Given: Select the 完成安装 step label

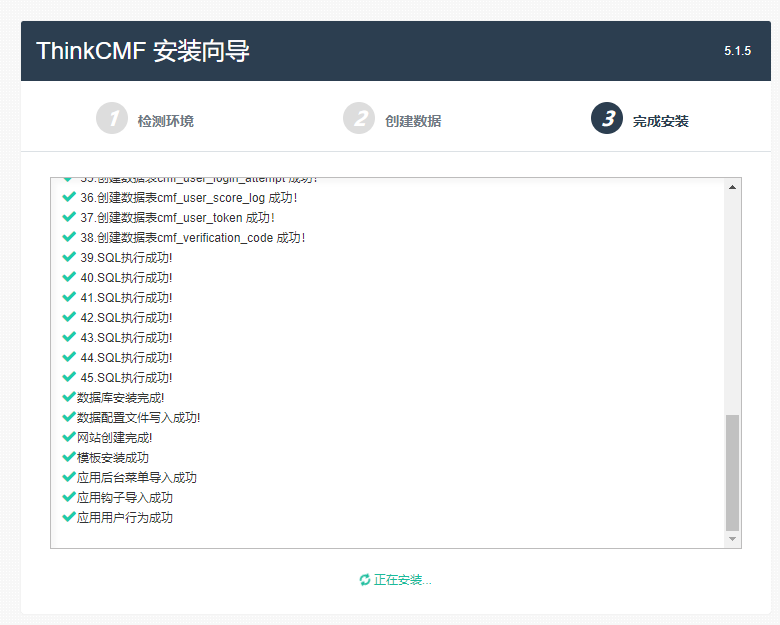Looking at the screenshot, I should point(661,121).
